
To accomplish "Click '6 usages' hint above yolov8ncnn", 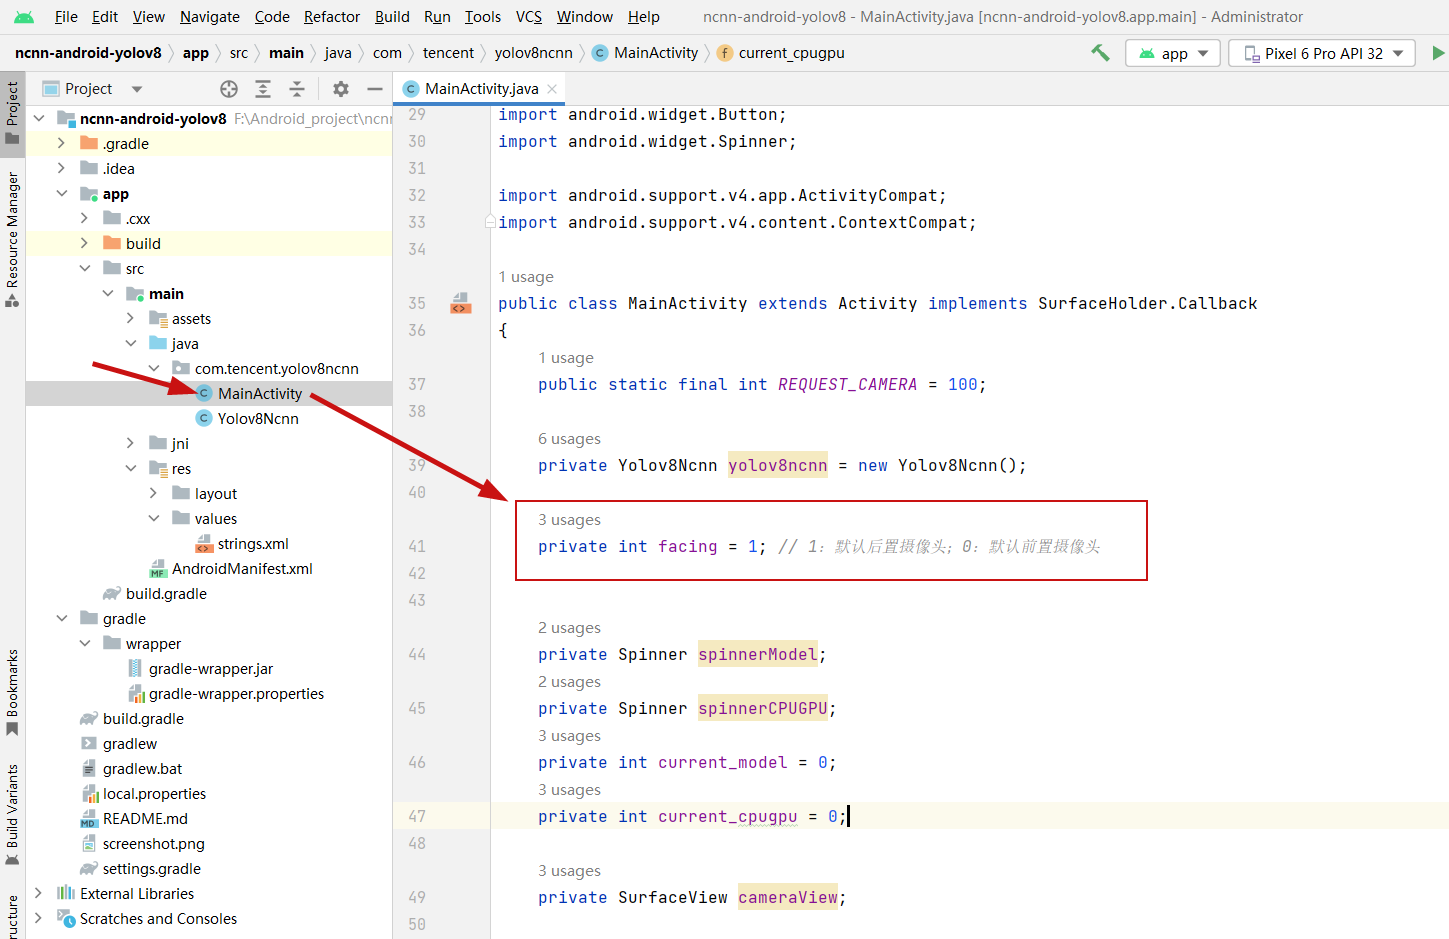I will 569,439.
